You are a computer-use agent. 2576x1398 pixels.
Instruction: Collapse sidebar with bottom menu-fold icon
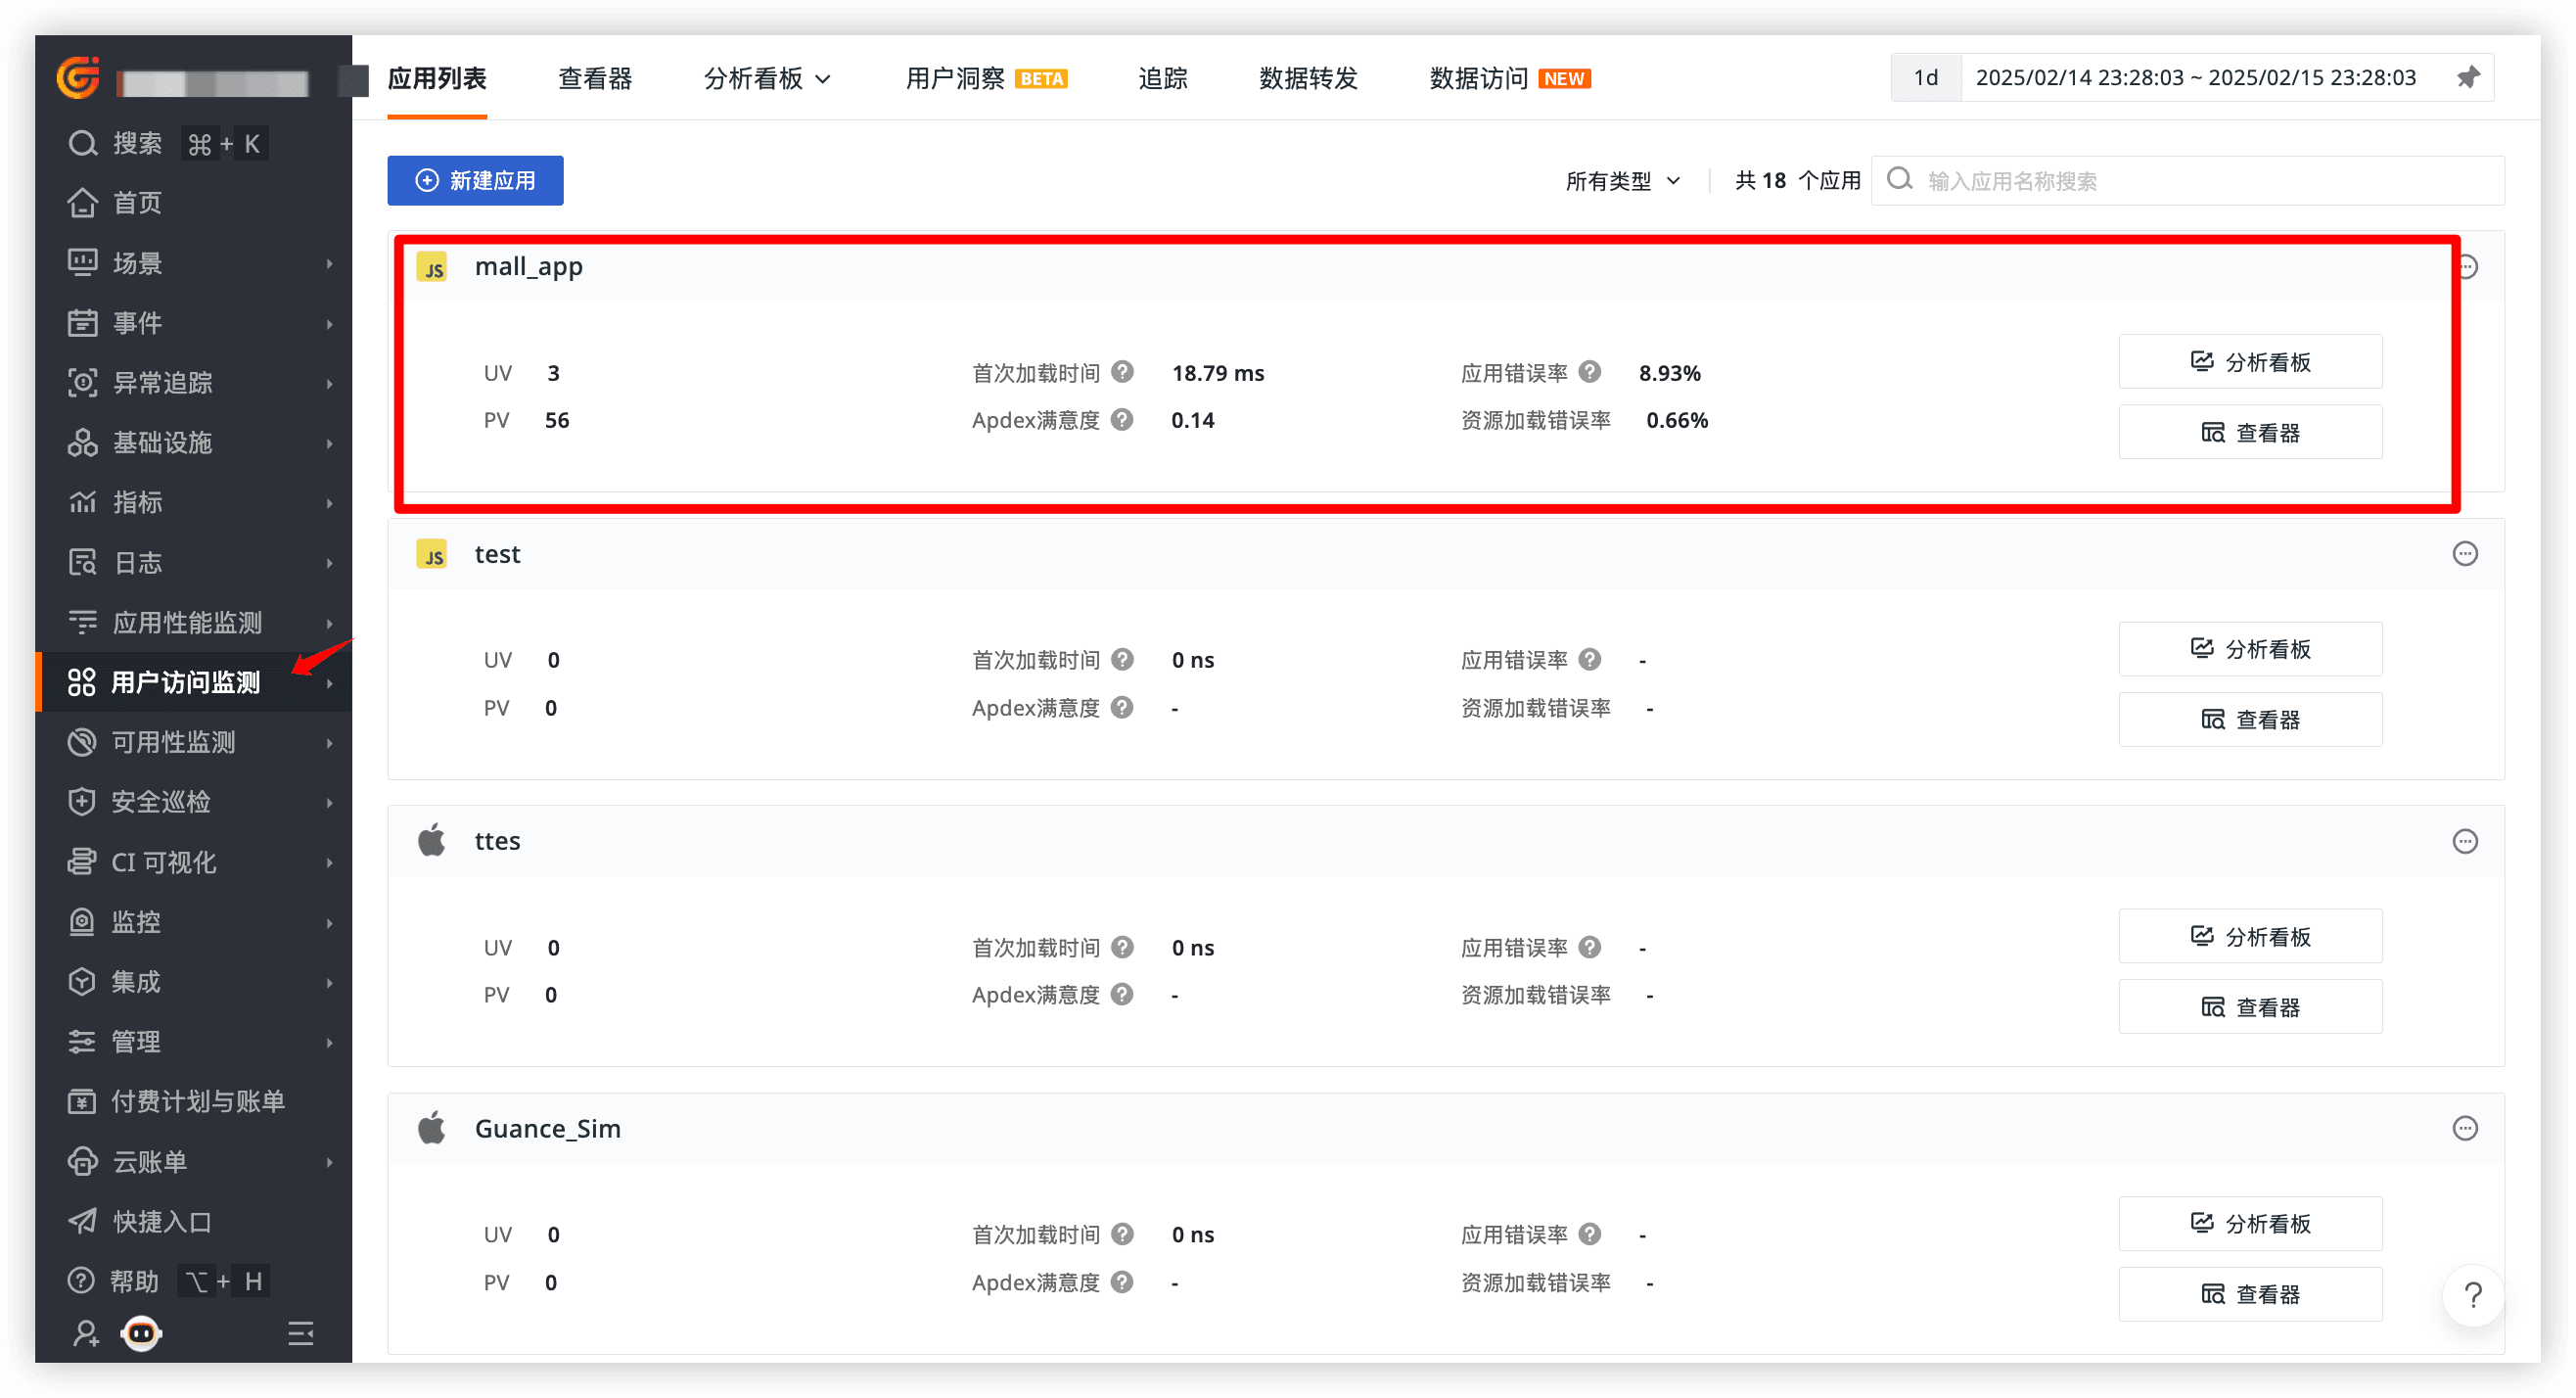301,1333
